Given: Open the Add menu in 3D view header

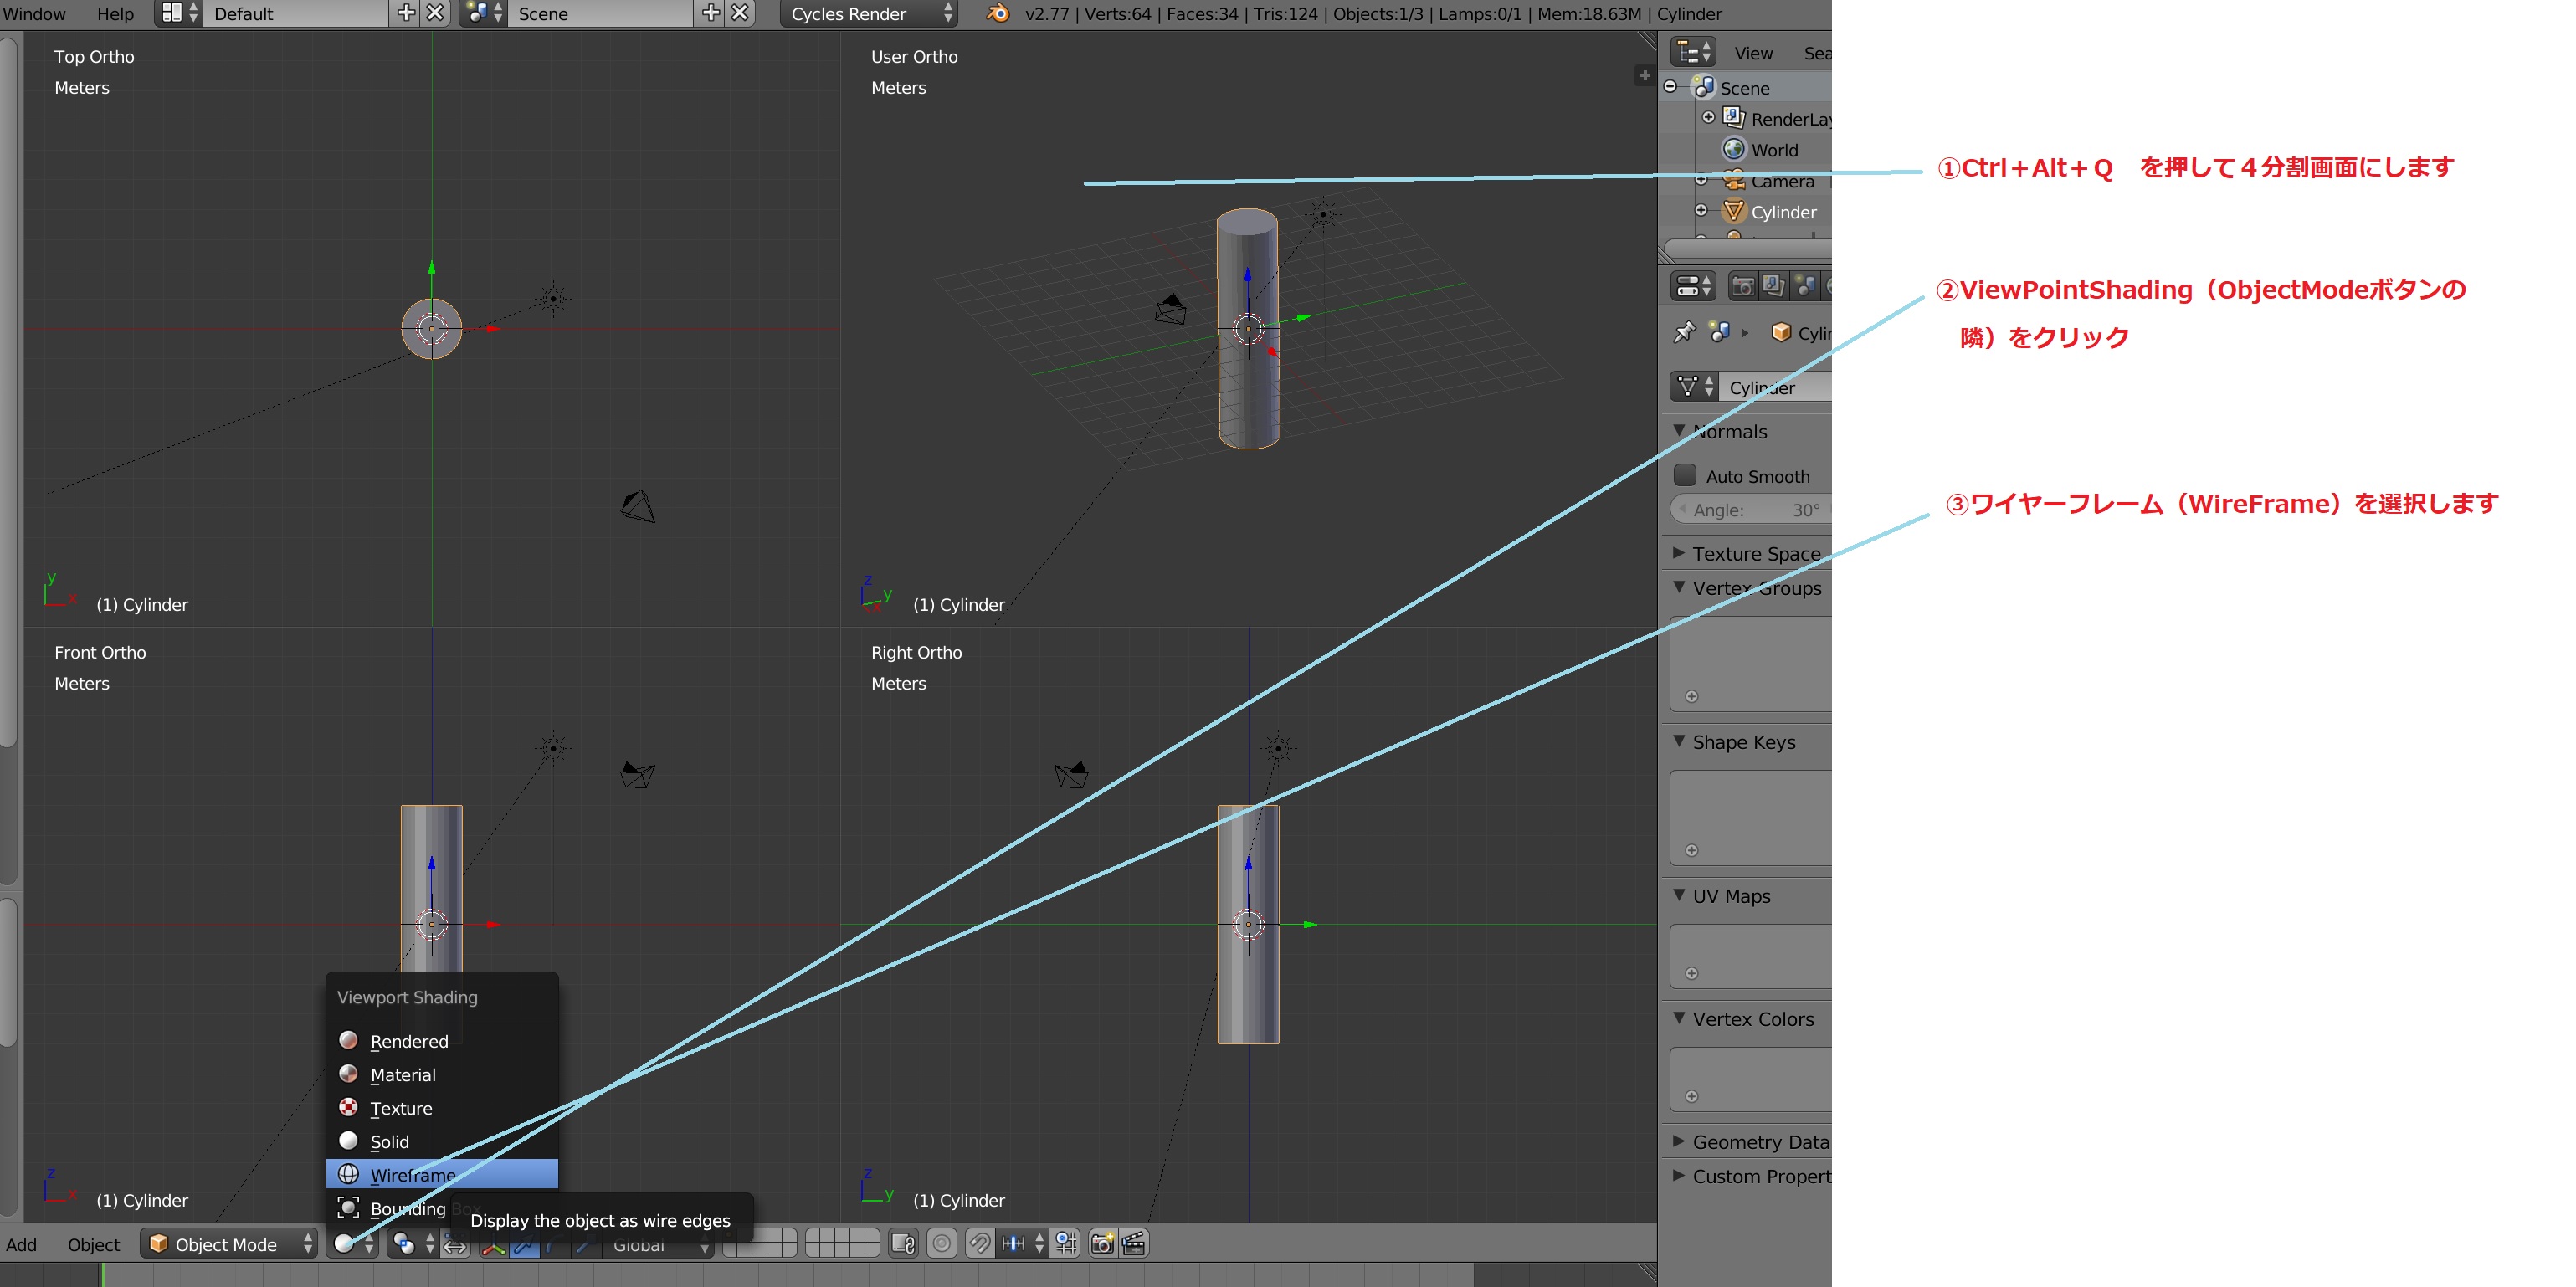Looking at the screenshot, I should tap(21, 1244).
